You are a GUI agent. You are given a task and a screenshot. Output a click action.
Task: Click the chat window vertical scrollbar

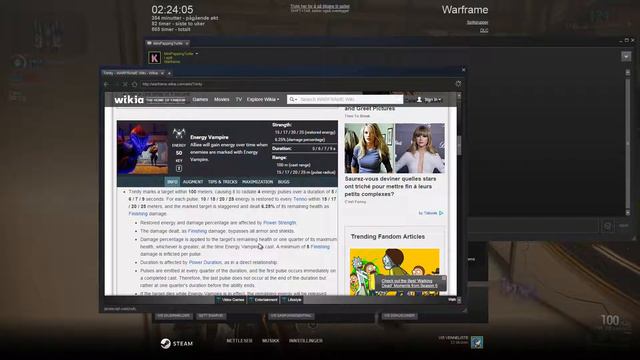click(628, 142)
